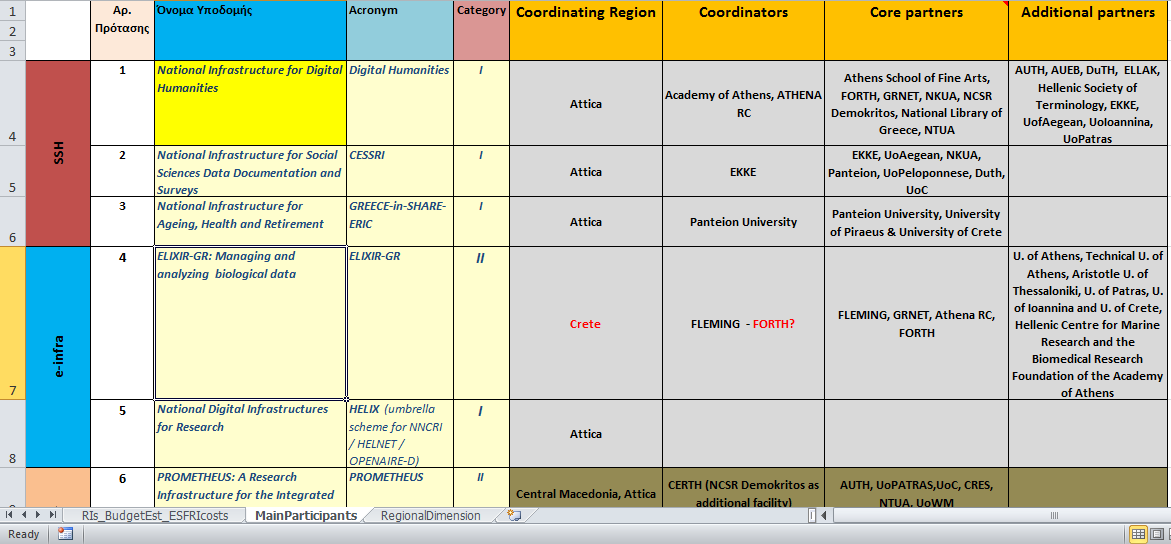Click the Αρ. Πρότασης header cell

pyautogui.click(x=122, y=31)
